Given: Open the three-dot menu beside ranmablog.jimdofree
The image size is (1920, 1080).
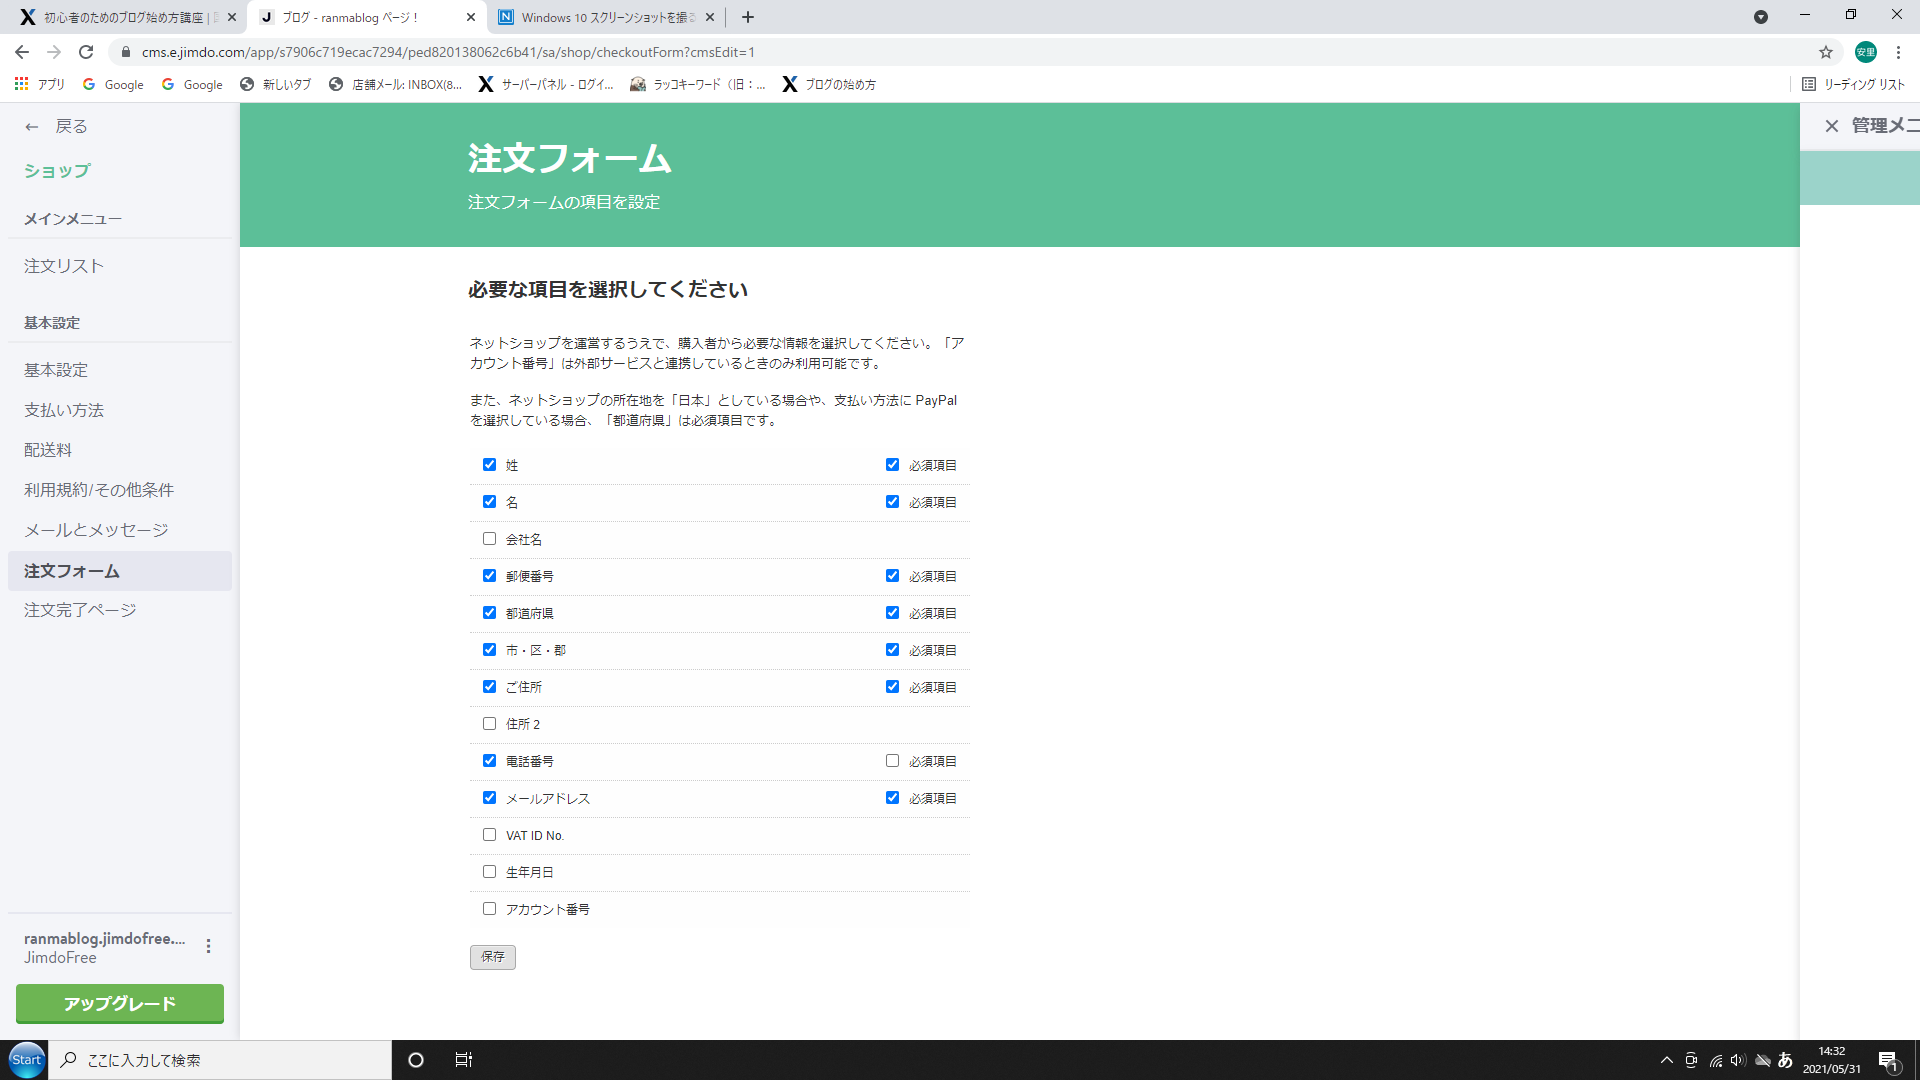Looking at the screenshot, I should [x=208, y=946].
